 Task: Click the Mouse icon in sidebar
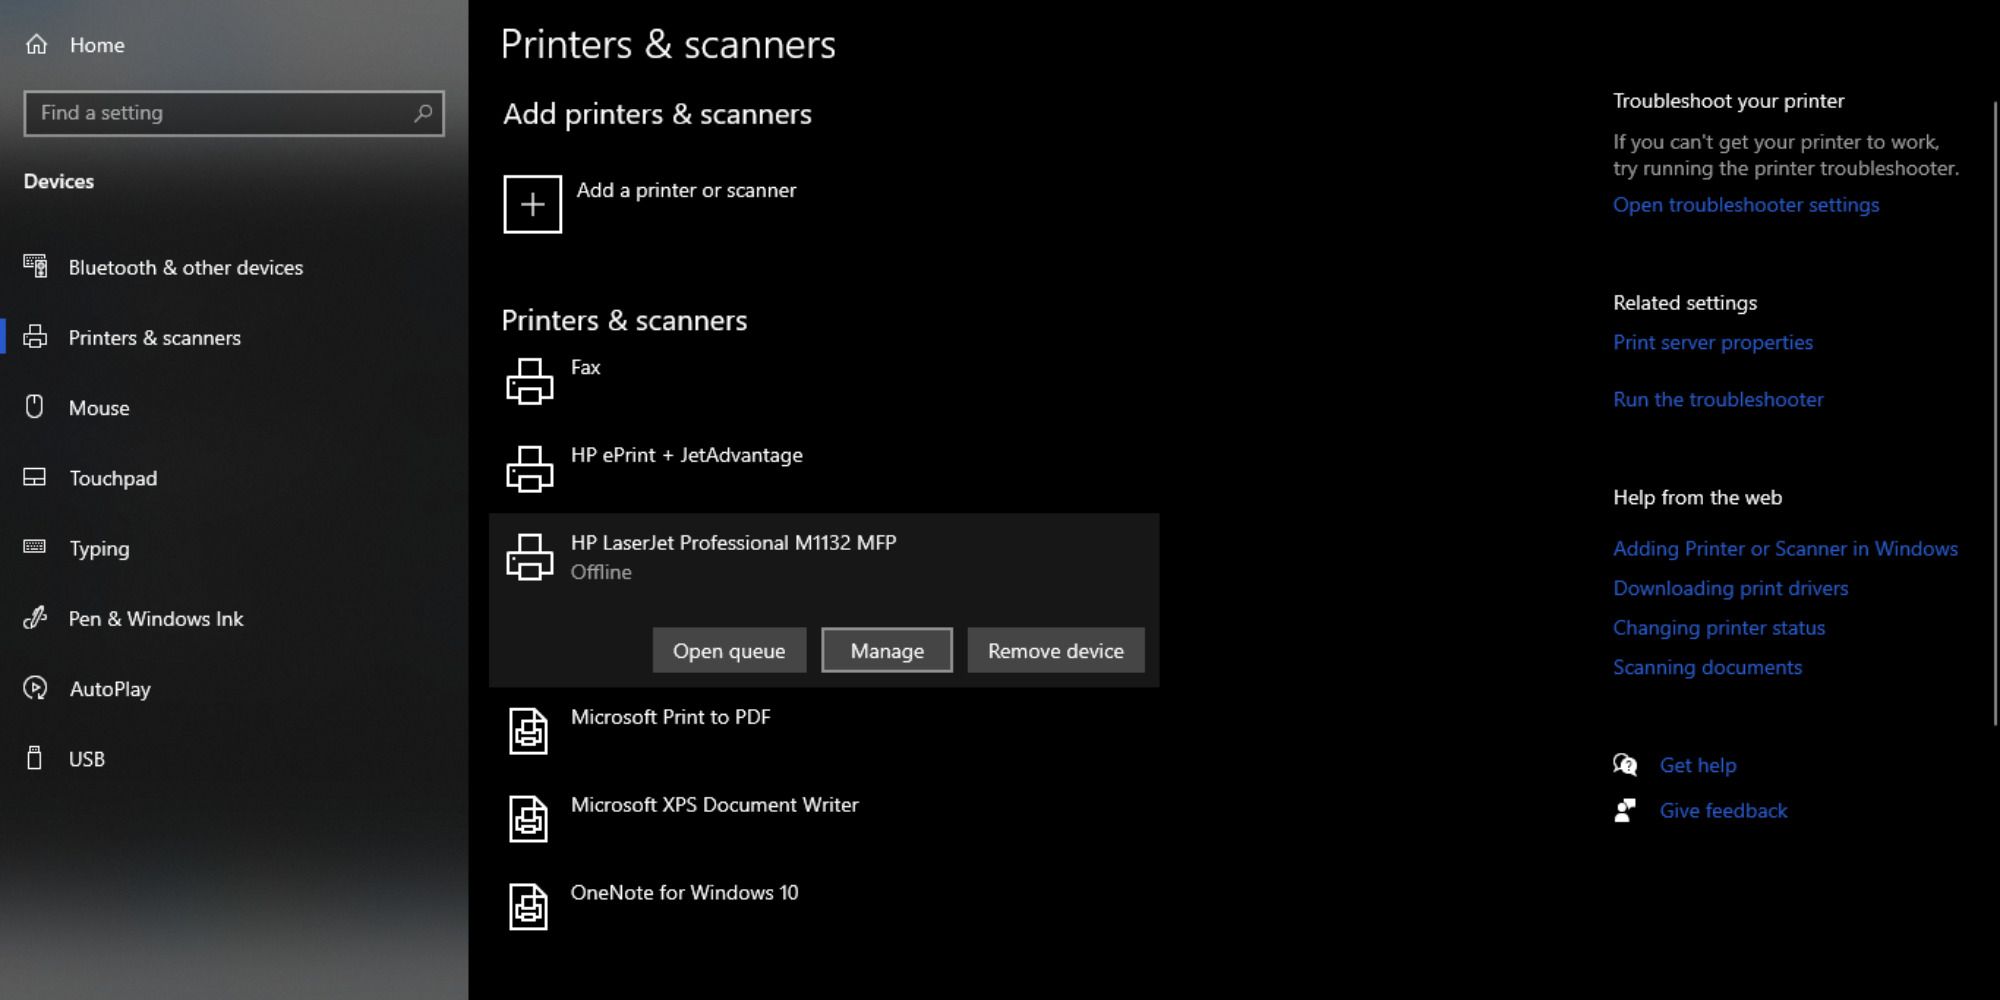(35, 407)
